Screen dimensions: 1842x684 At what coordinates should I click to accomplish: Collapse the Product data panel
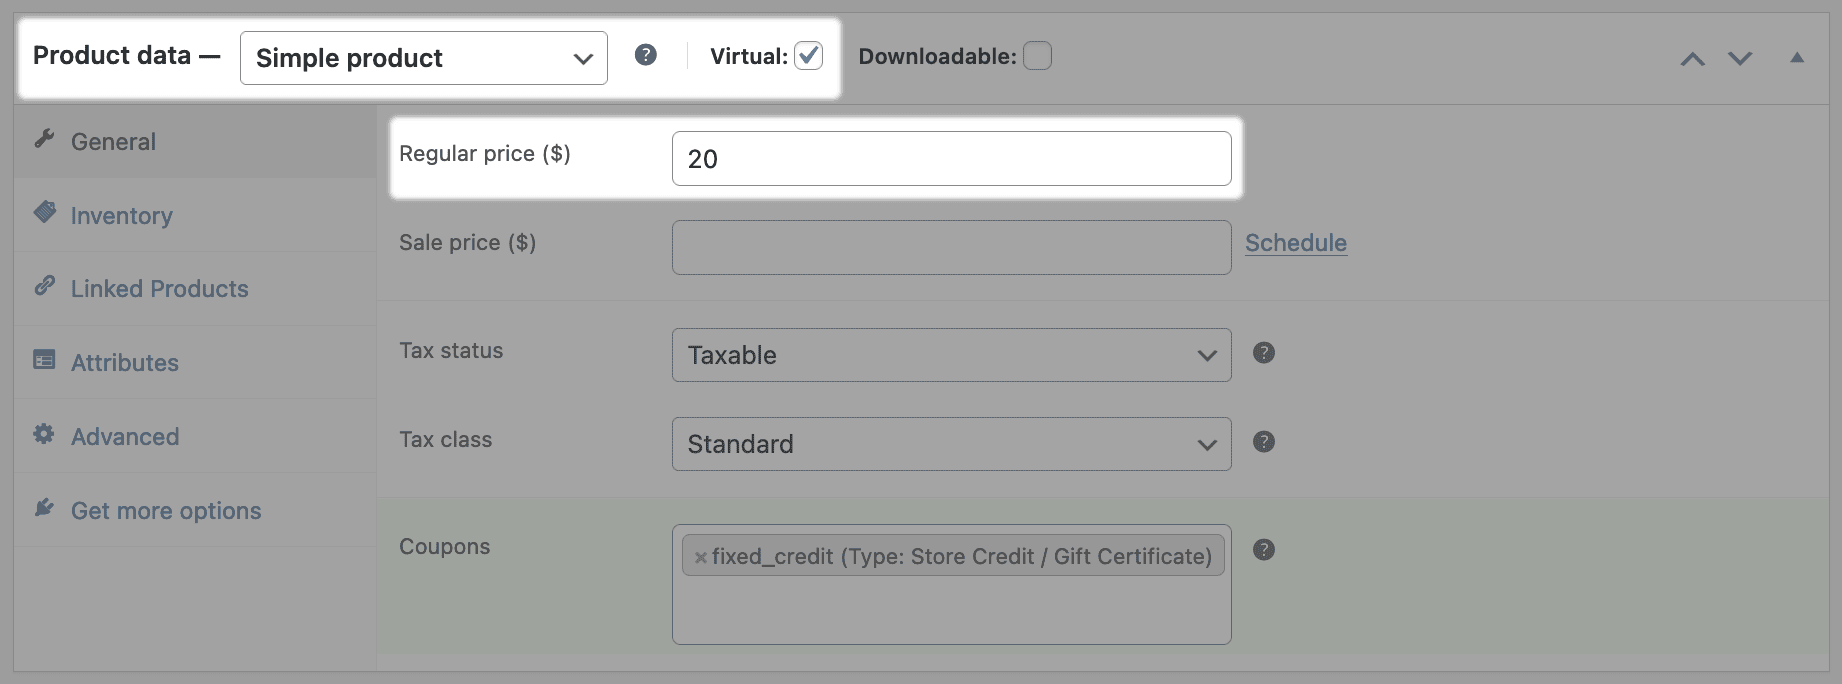(1797, 58)
